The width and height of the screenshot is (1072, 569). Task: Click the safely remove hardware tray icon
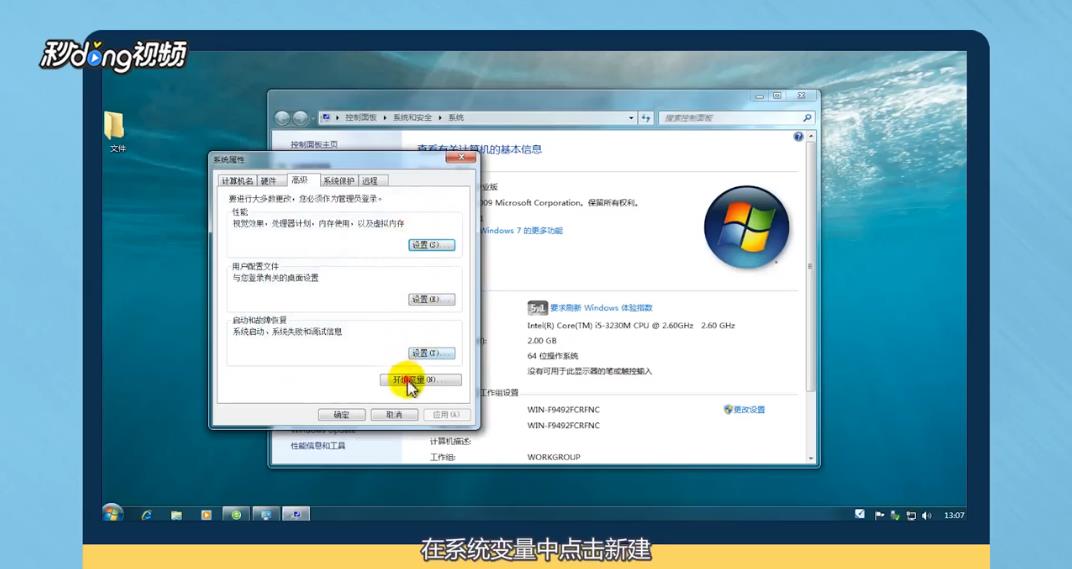point(896,516)
